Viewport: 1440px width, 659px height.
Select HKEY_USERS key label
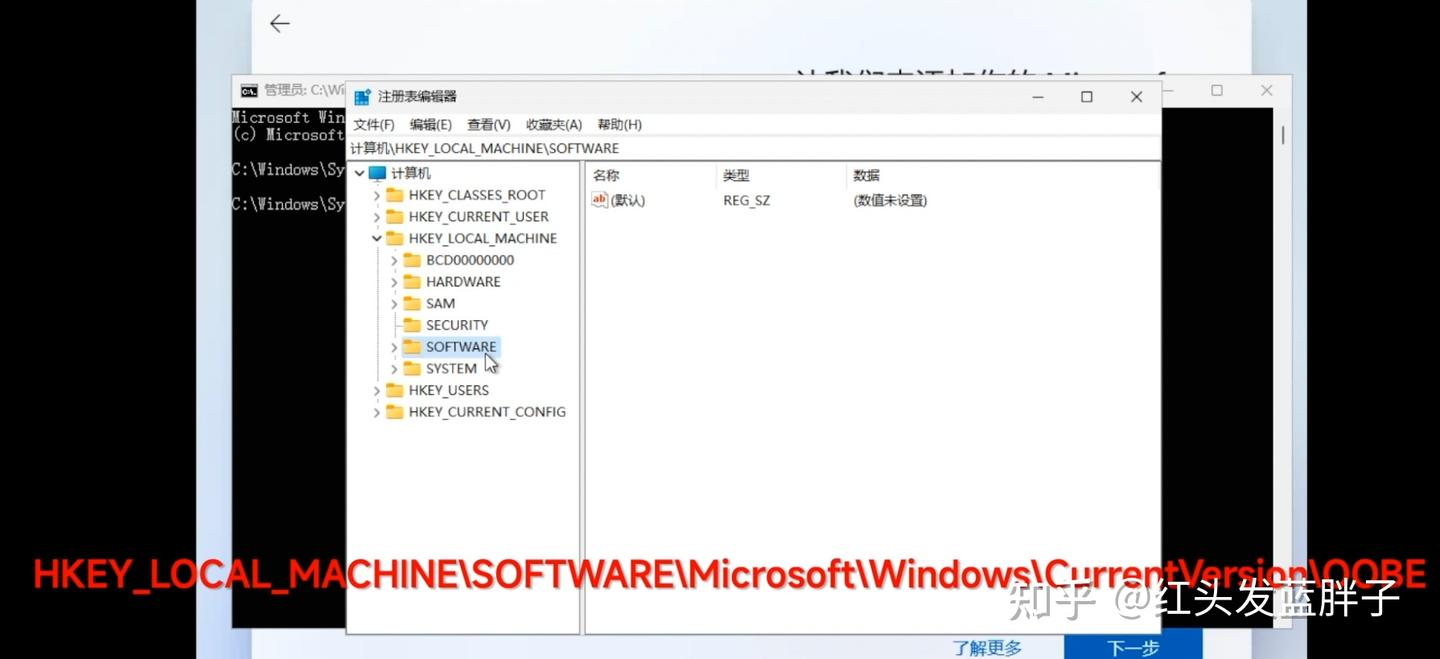(449, 391)
